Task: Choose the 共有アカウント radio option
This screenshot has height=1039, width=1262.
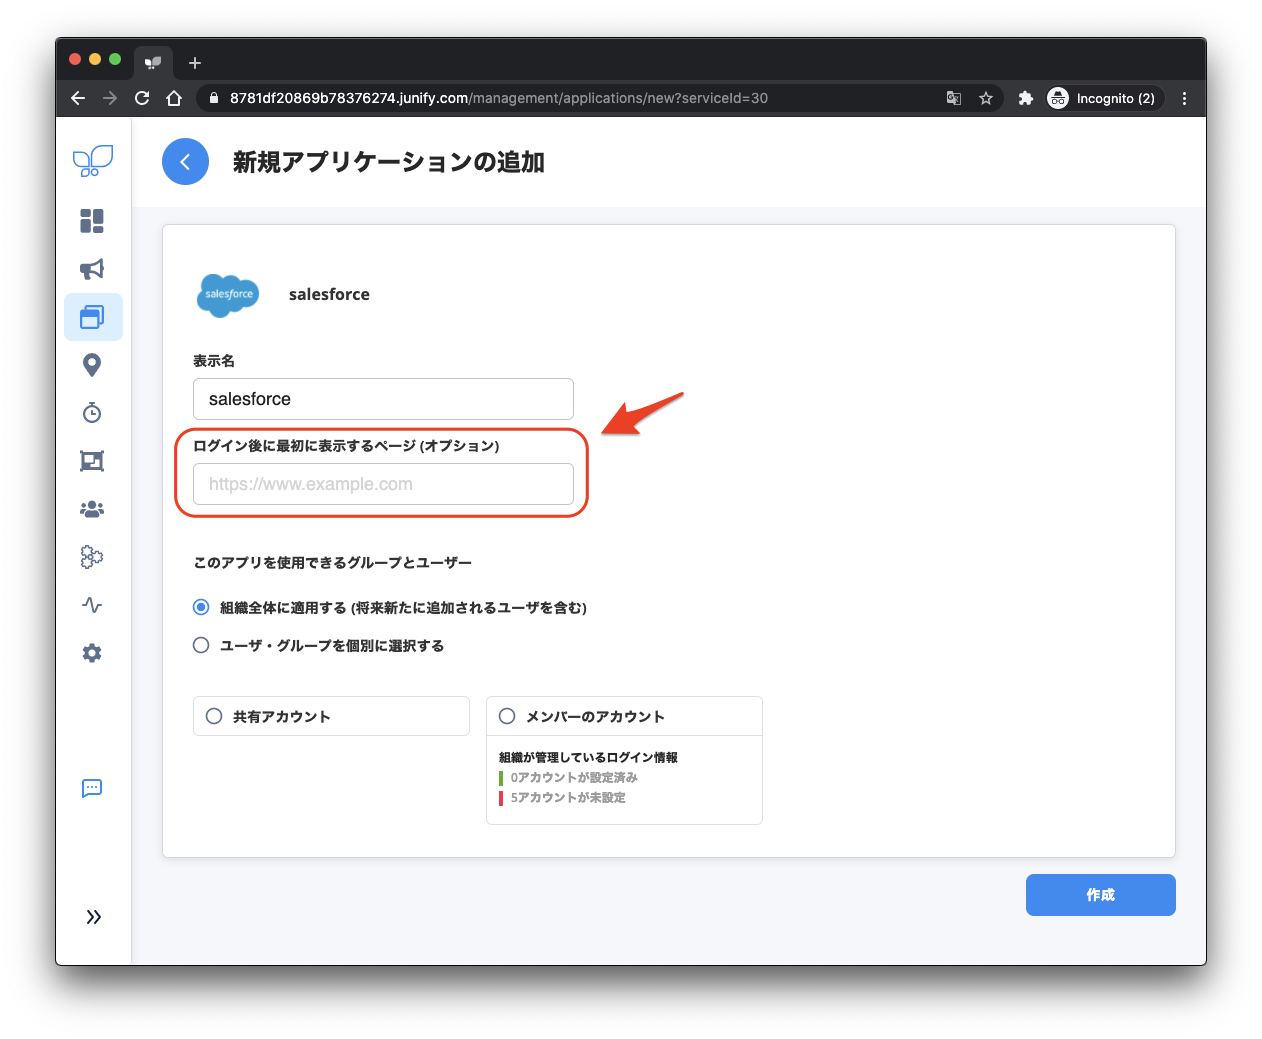Action: point(214,716)
